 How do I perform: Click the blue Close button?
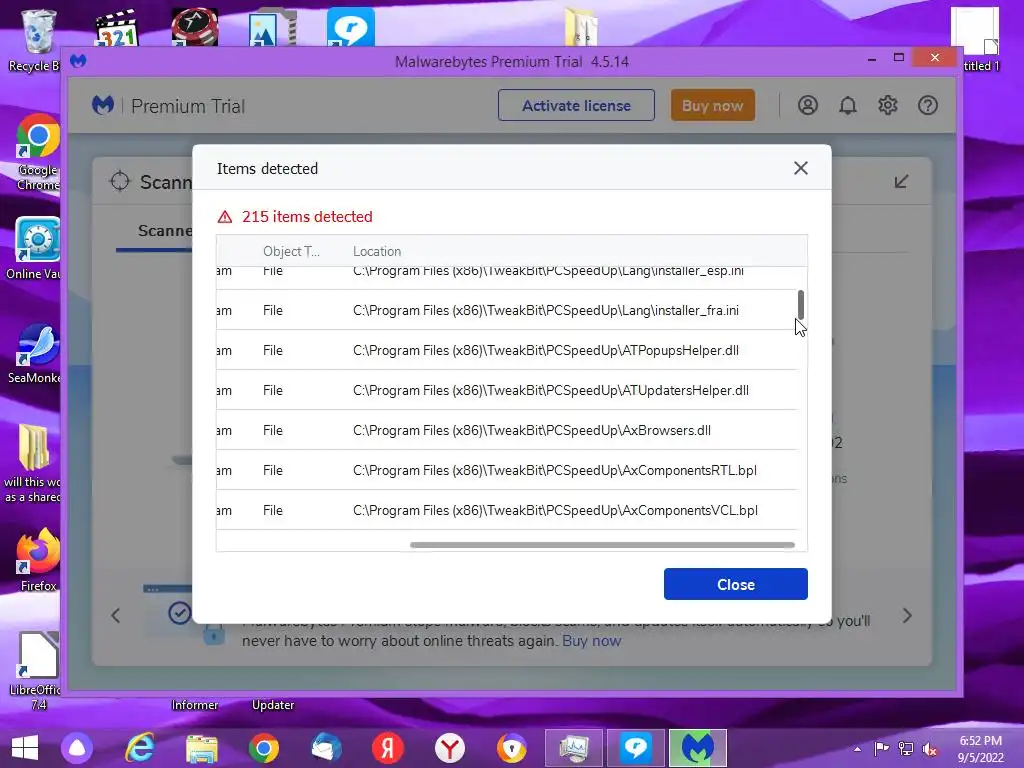point(735,584)
